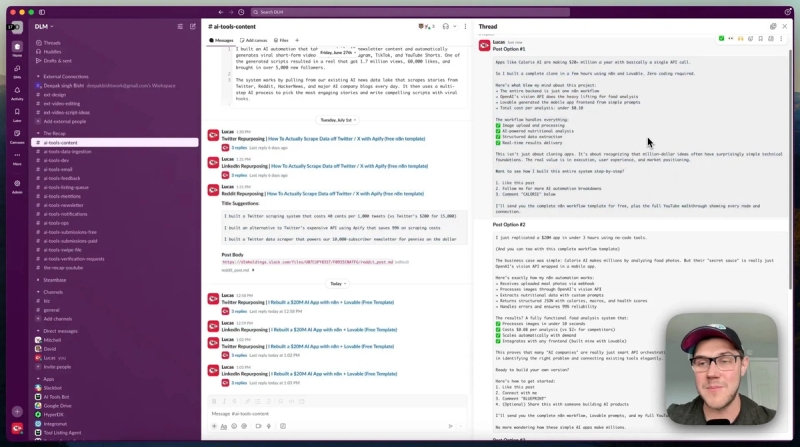Viewport: 800px width, 447px height.
Task: Add a new channel tab with plus
Action: [297, 40]
